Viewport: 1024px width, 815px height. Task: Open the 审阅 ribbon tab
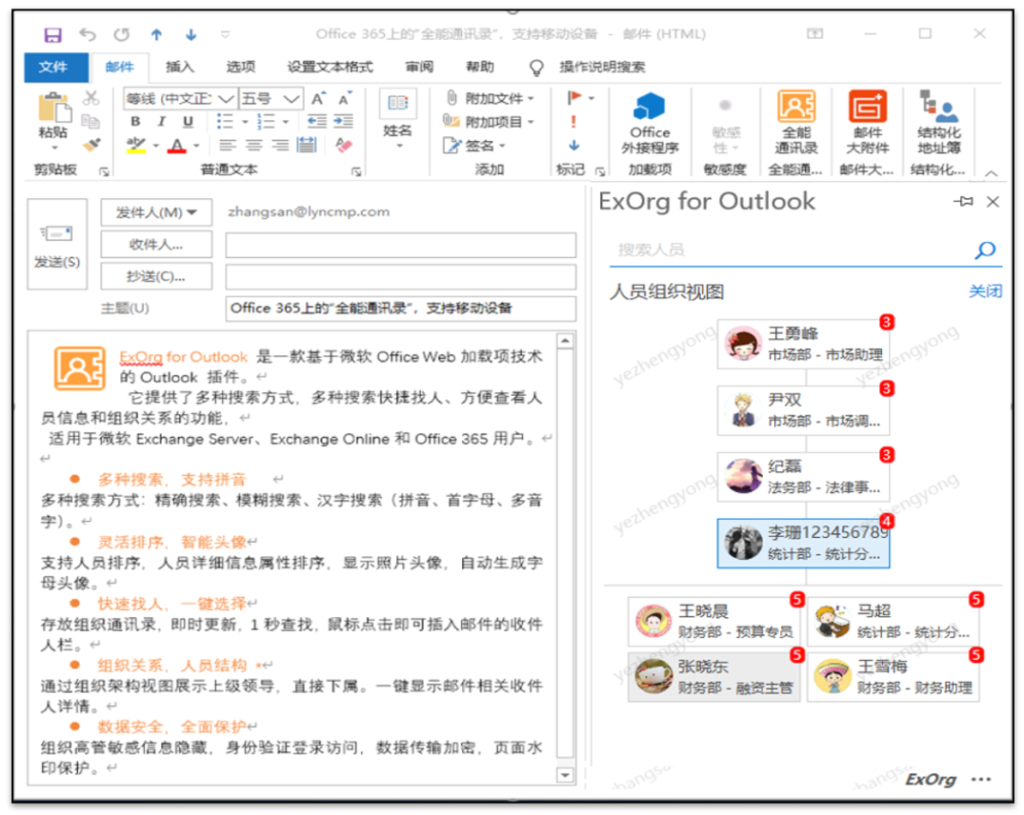click(x=419, y=67)
